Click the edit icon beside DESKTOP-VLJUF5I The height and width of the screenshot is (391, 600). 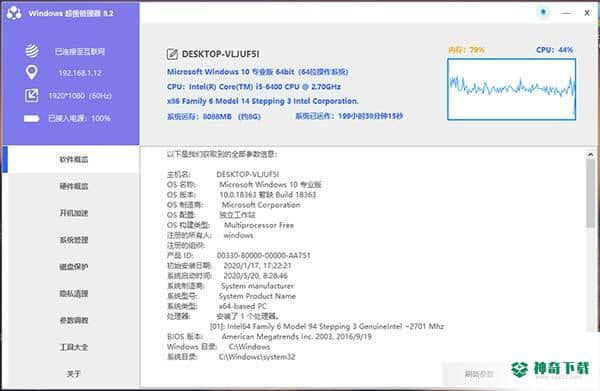[x=172, y=54]
